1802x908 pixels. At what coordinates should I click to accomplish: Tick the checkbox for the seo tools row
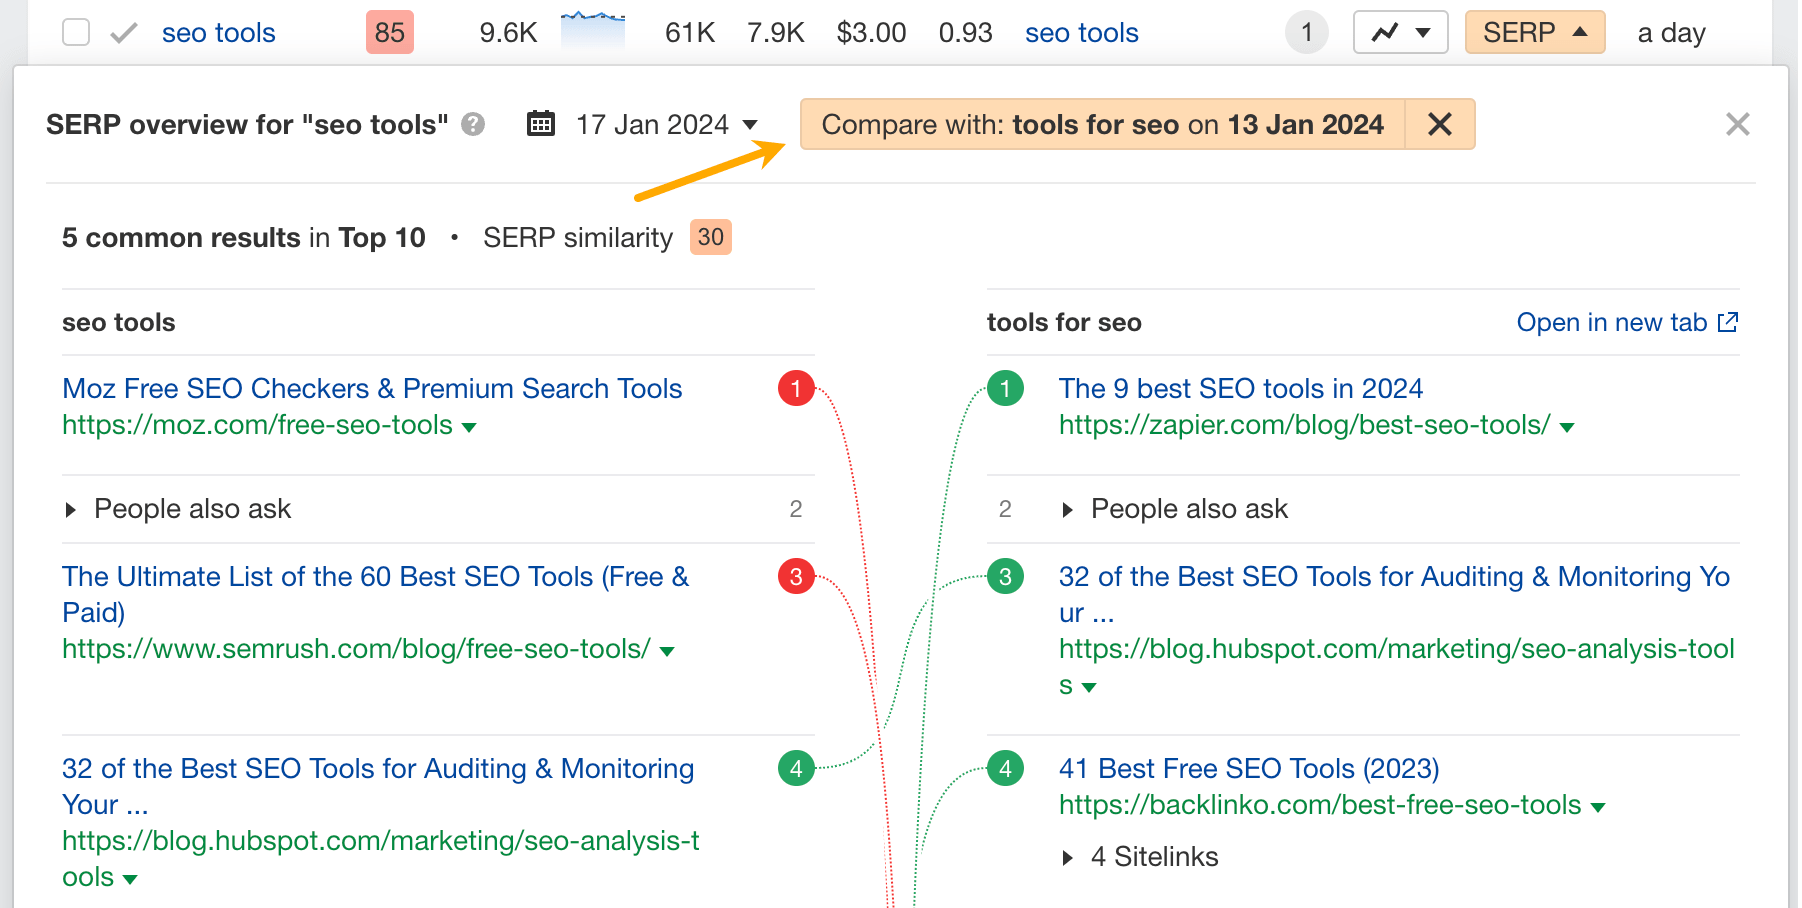point(76,33)
